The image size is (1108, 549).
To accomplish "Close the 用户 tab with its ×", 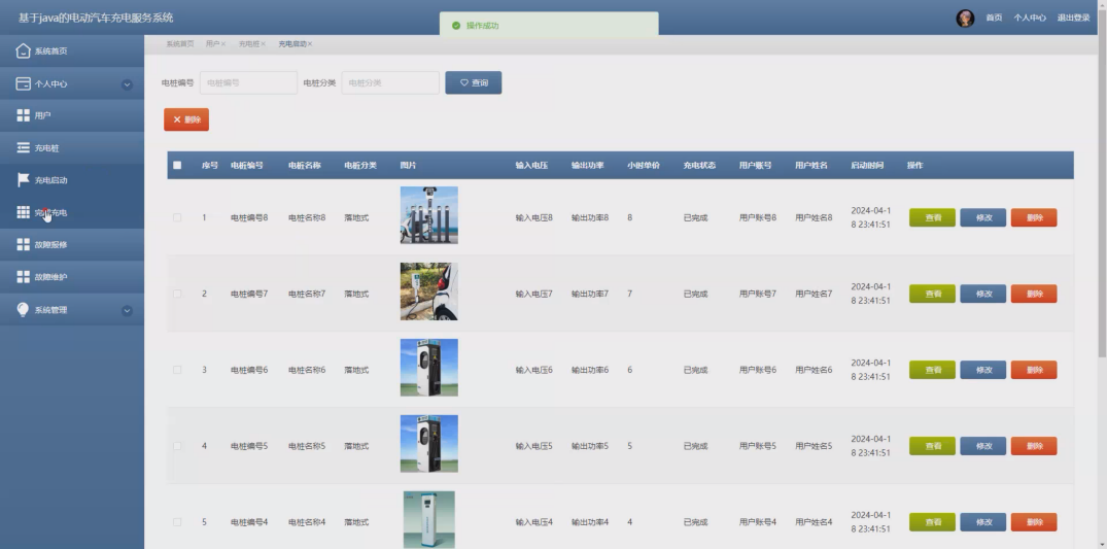I will pyautogui.click(x=223, y=44).
